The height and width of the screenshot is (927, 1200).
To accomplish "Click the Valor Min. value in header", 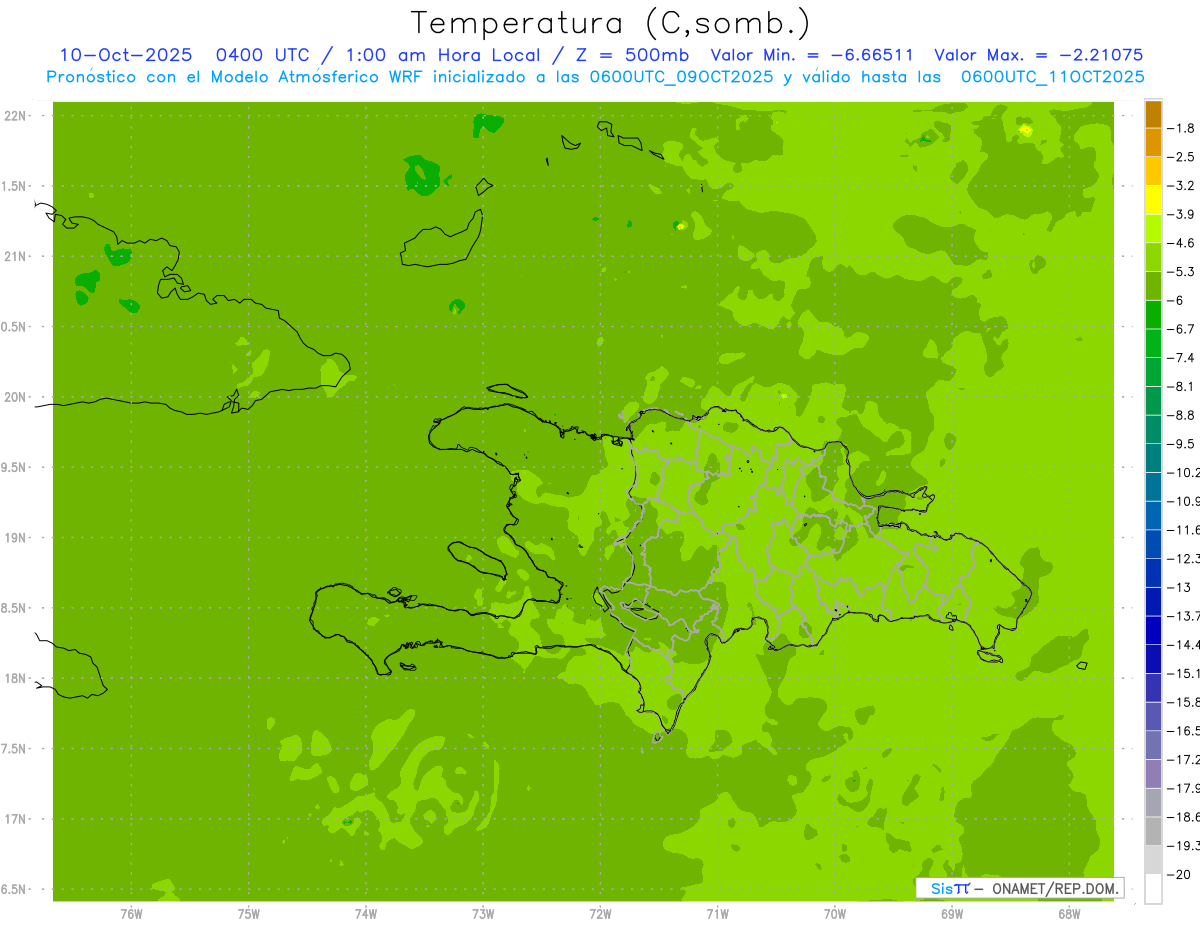I will pyautogui.click(x=815, y=55).
